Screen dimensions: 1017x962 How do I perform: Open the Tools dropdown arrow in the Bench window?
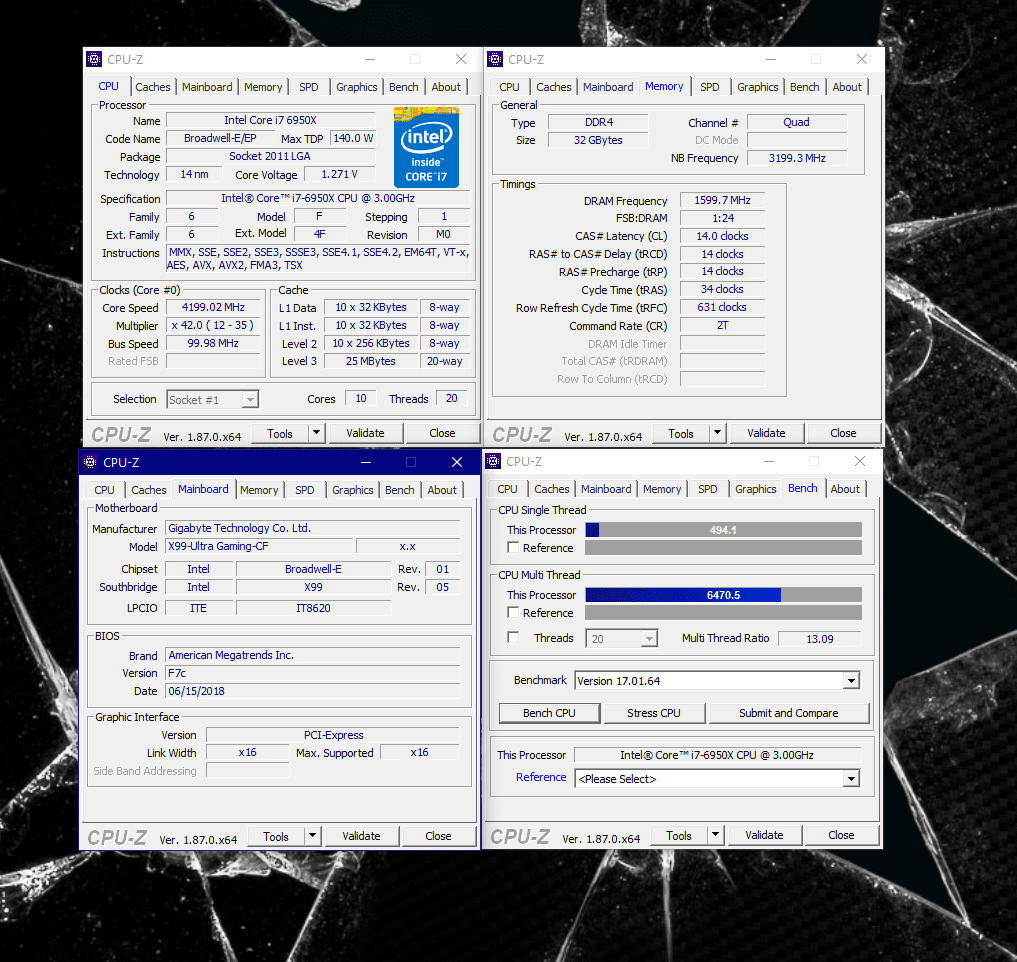coord(715,835)
